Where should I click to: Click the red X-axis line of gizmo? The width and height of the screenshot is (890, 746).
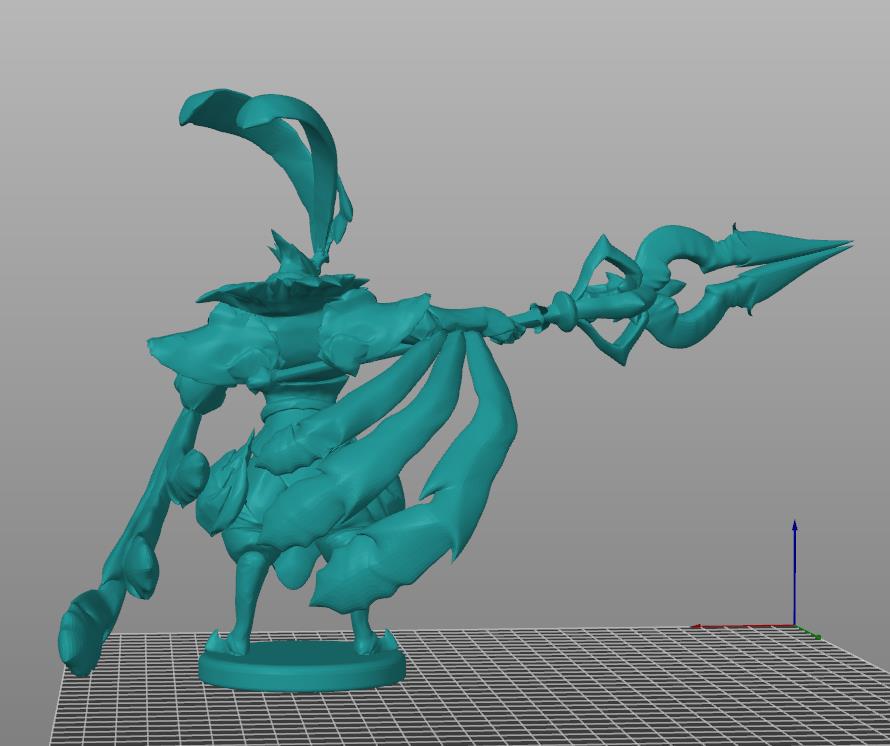[x=742, y=626]
